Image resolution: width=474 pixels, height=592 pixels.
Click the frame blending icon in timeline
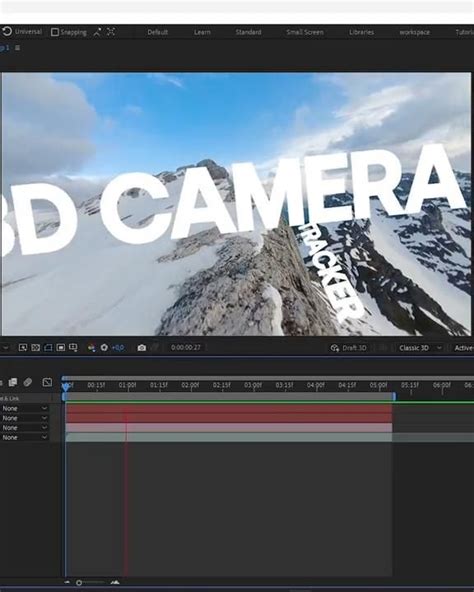point(13,382)
